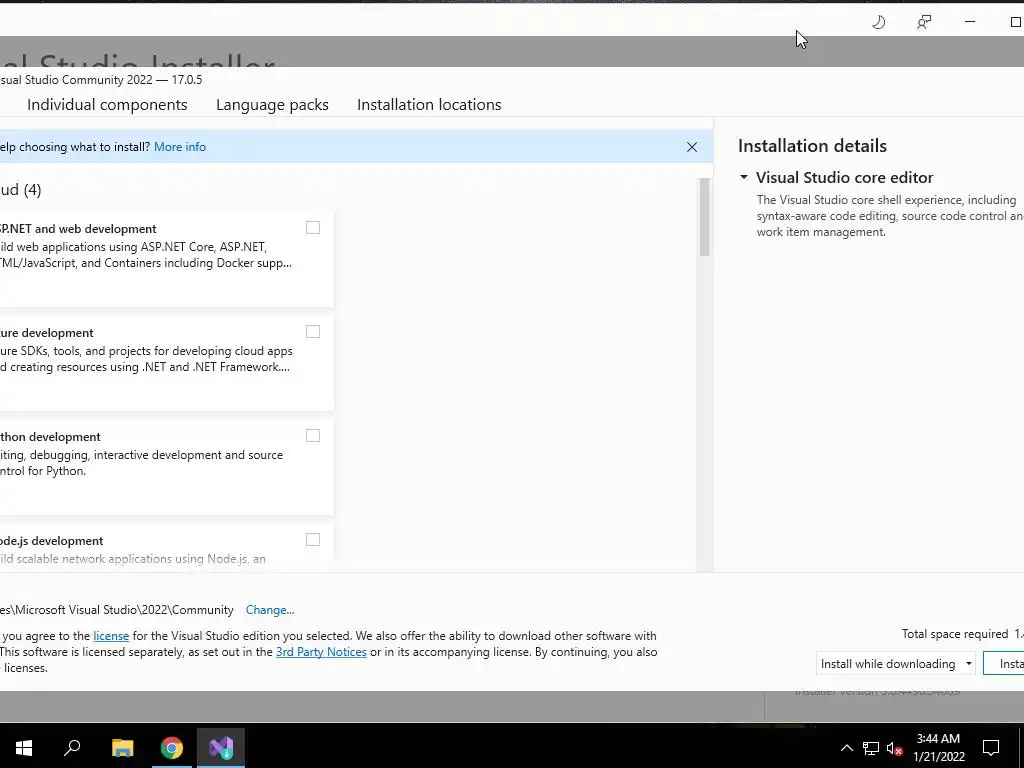Open Google Chrome from taskbar
Viewport: 1024px width, 768px height.
coord(172,748)
